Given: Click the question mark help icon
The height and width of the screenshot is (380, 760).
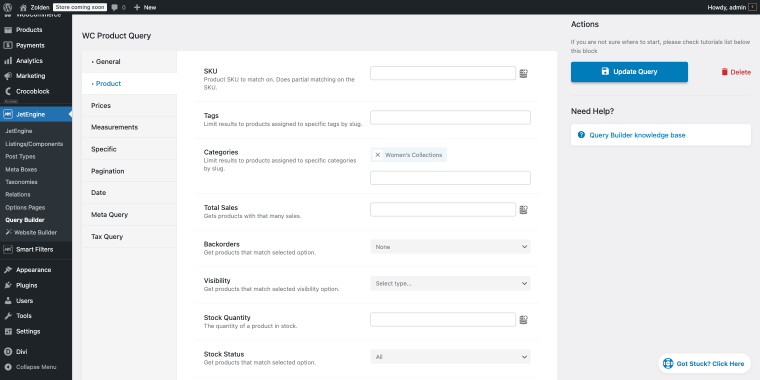Looking at the screenshot, I should click(581, 135).
